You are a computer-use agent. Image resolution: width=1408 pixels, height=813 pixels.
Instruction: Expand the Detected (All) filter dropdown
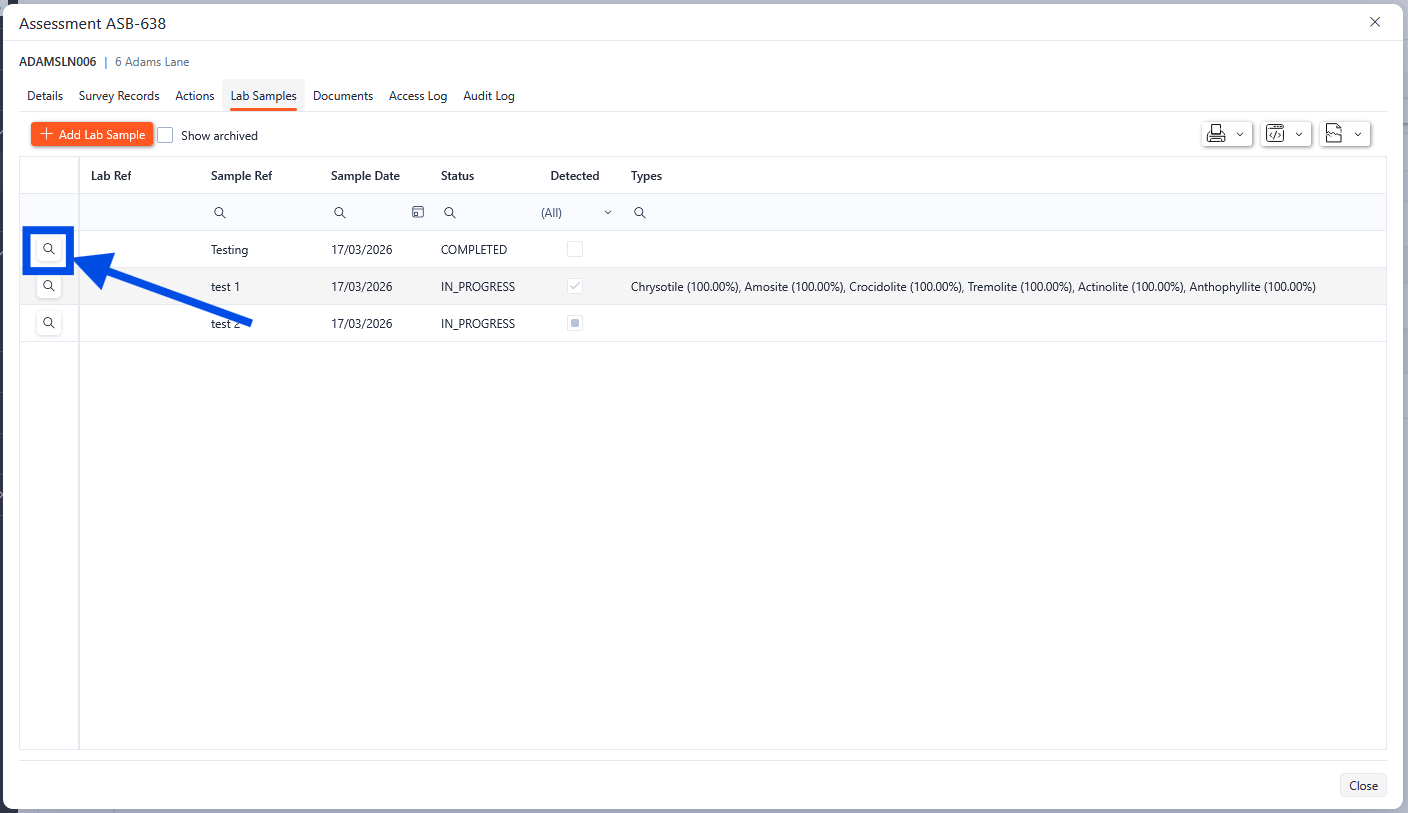(x=607, y=213)
